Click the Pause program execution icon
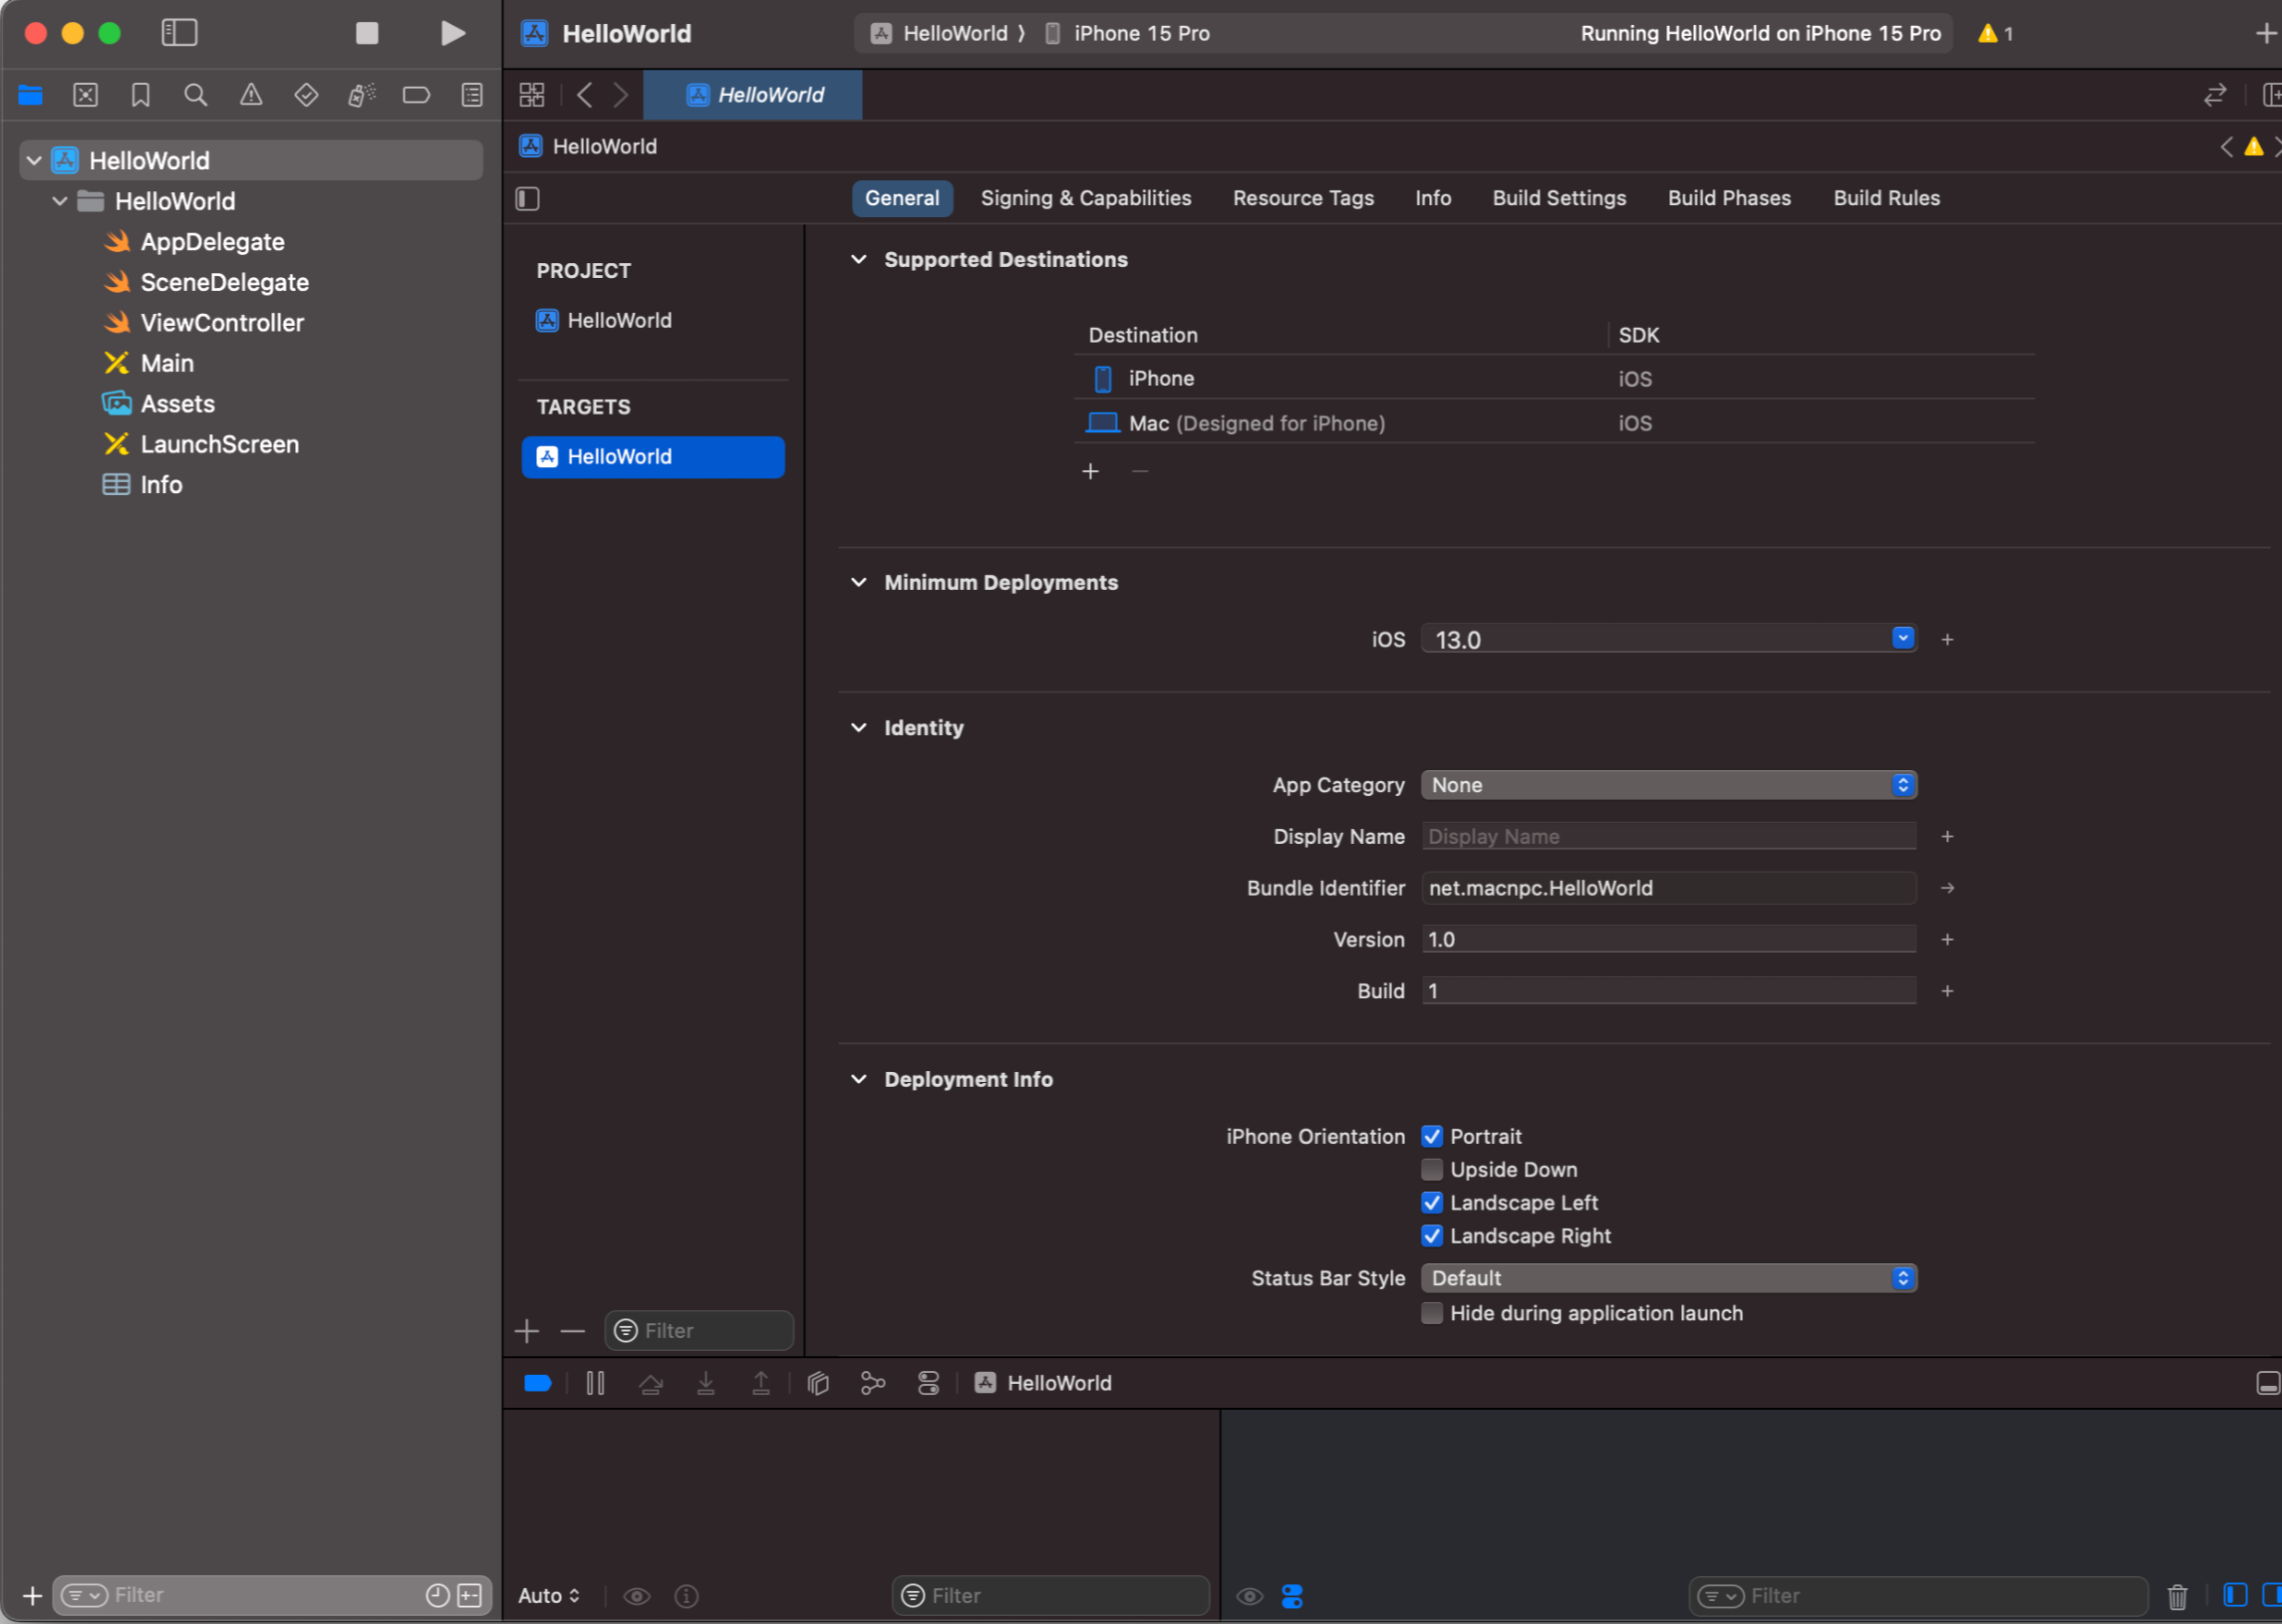 (x=595, y=1383)
